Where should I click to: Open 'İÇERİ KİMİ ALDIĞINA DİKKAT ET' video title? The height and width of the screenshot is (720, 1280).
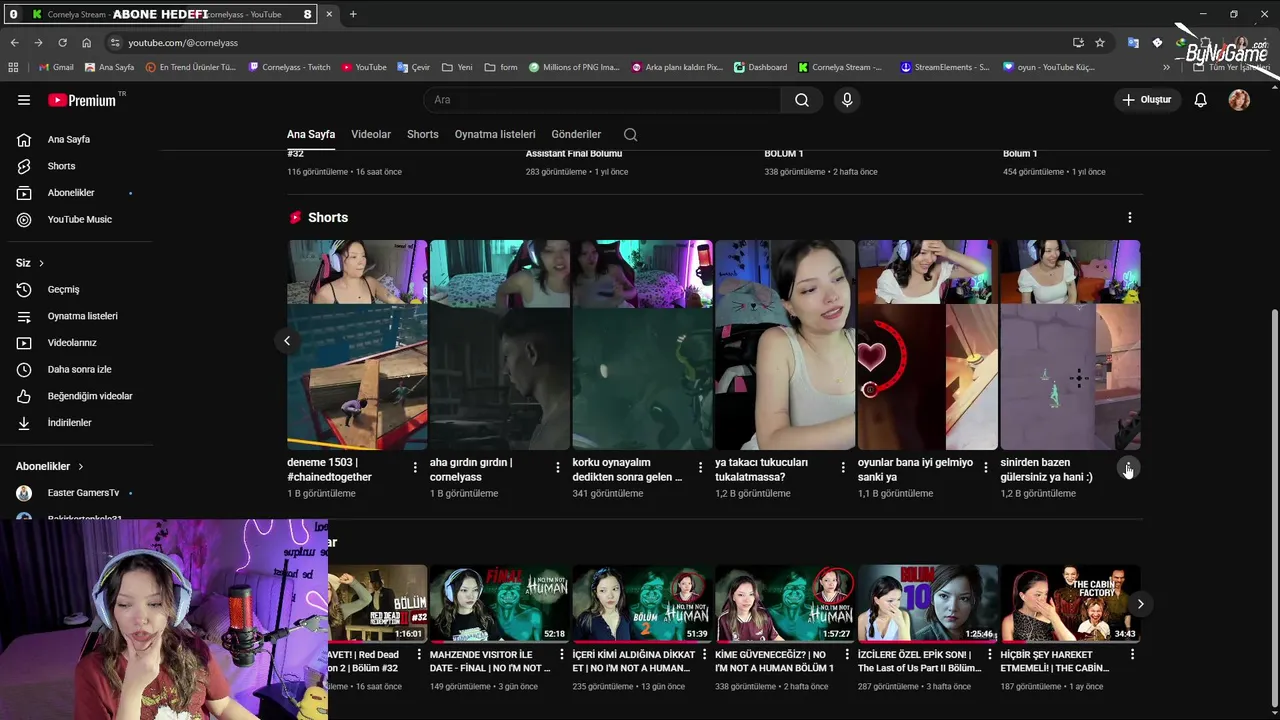point(633,661)
